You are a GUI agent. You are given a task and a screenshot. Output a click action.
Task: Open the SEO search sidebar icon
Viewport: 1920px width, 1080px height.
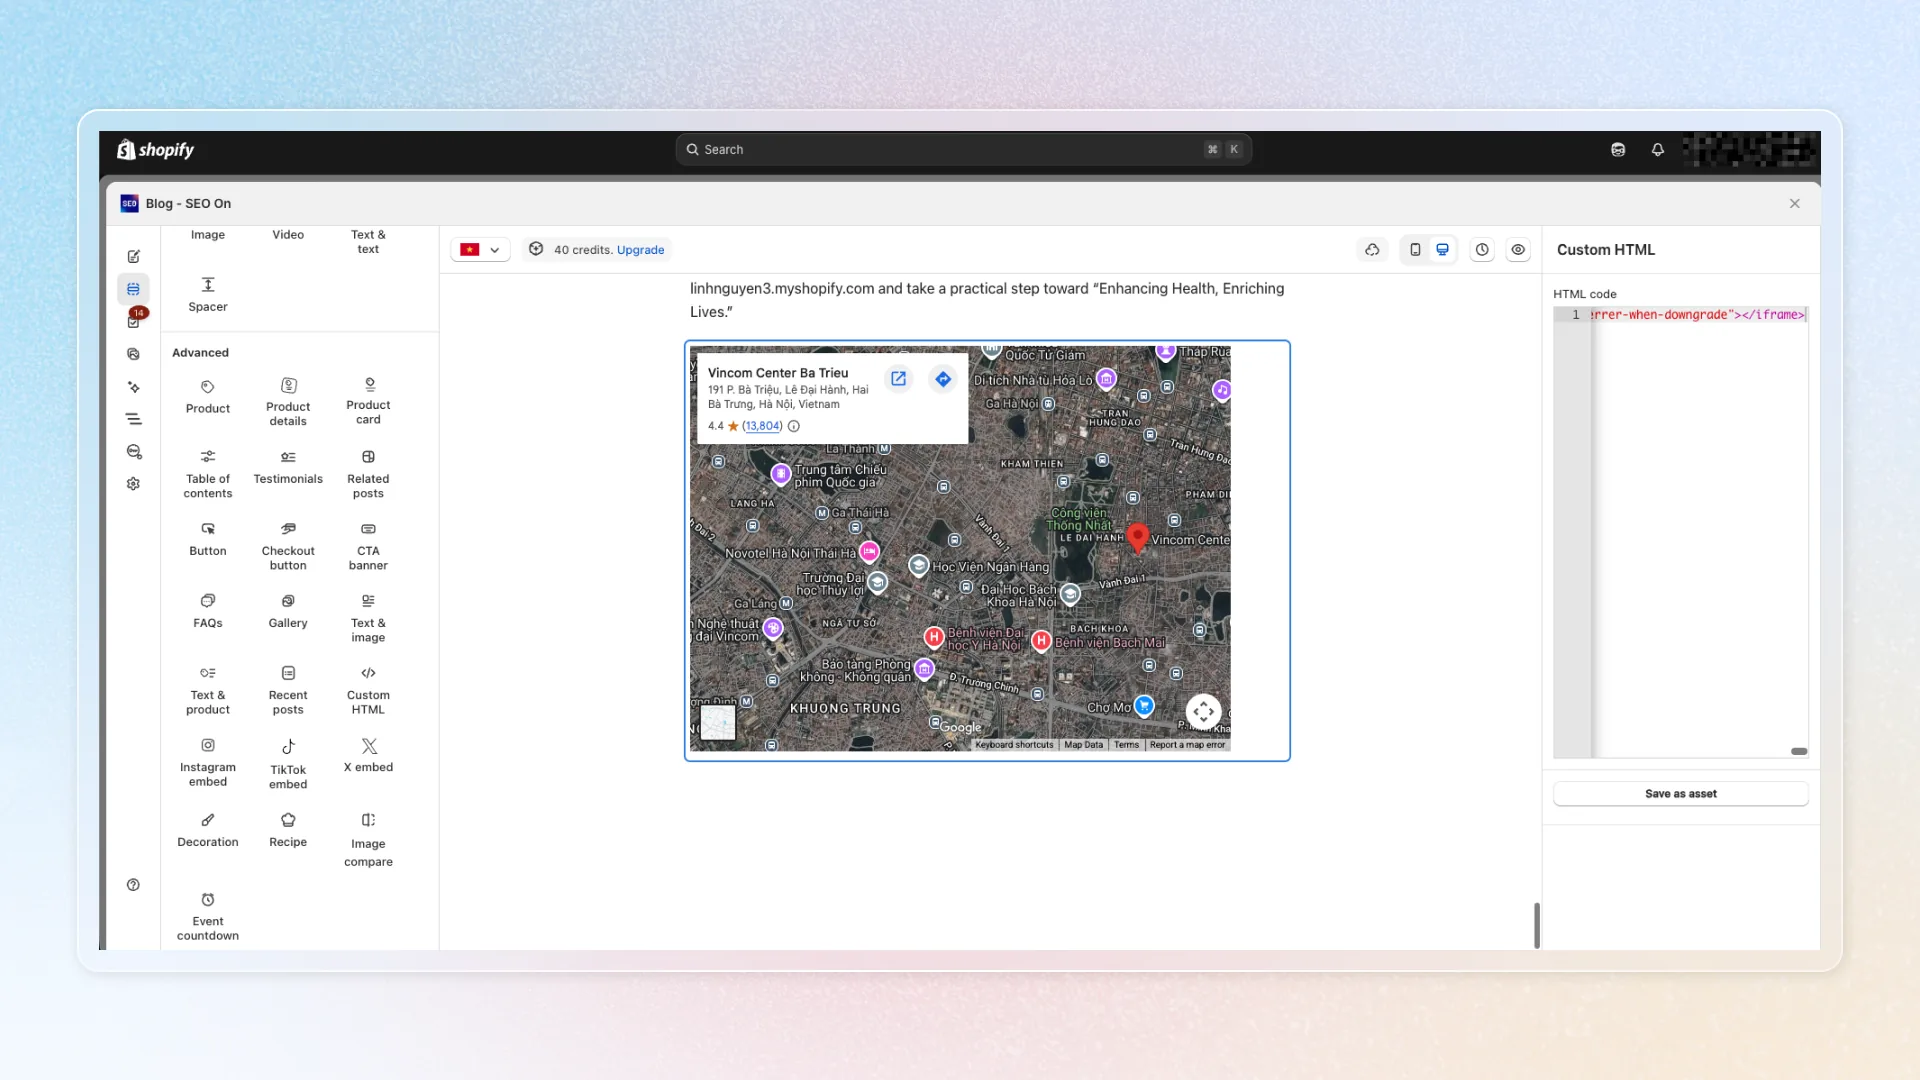point(134,452)
